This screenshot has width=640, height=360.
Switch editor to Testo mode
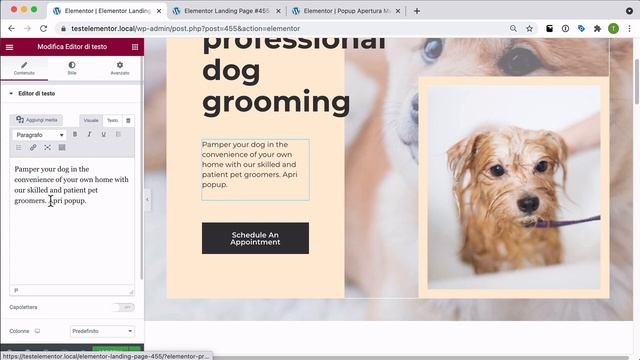113,120
